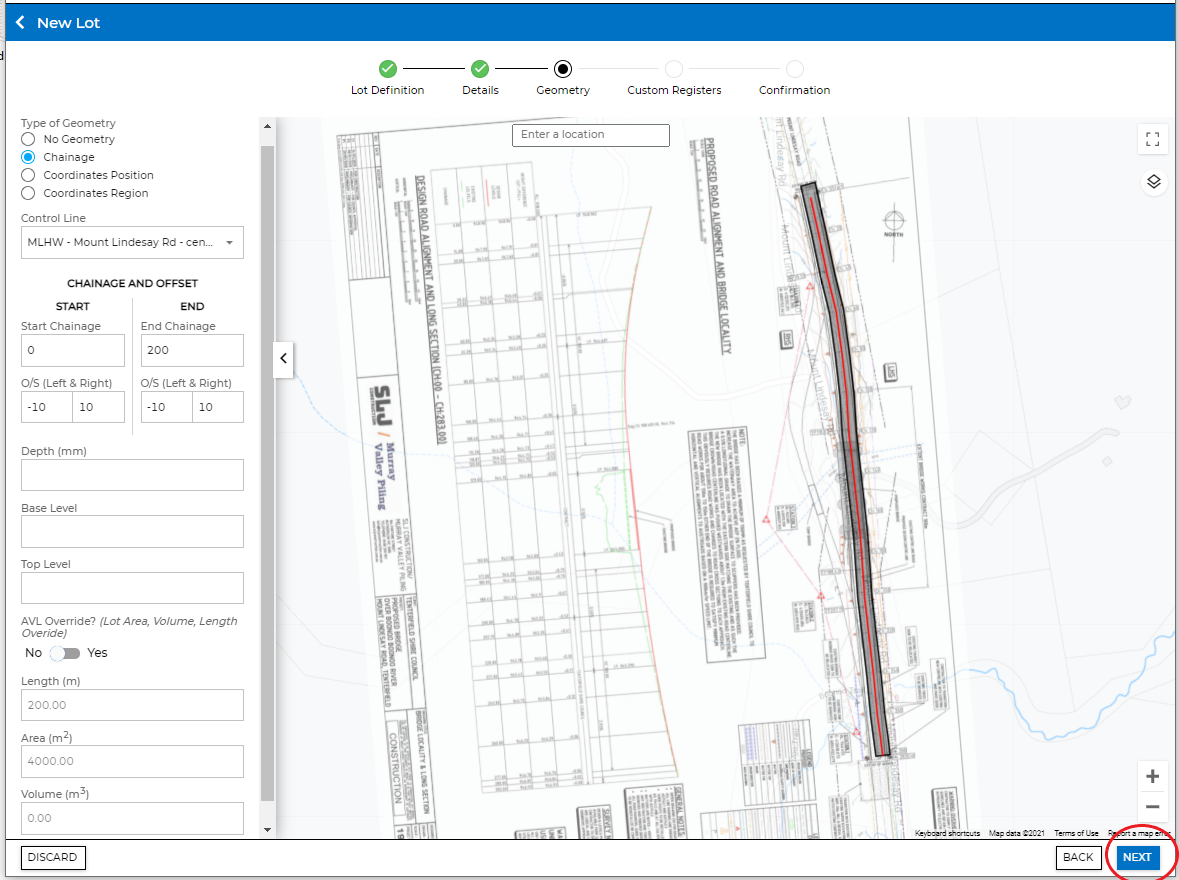The height and width of the screenshot is (880, 1179).
Task: Click the BACK button
Action: [x=1077, y=857]
